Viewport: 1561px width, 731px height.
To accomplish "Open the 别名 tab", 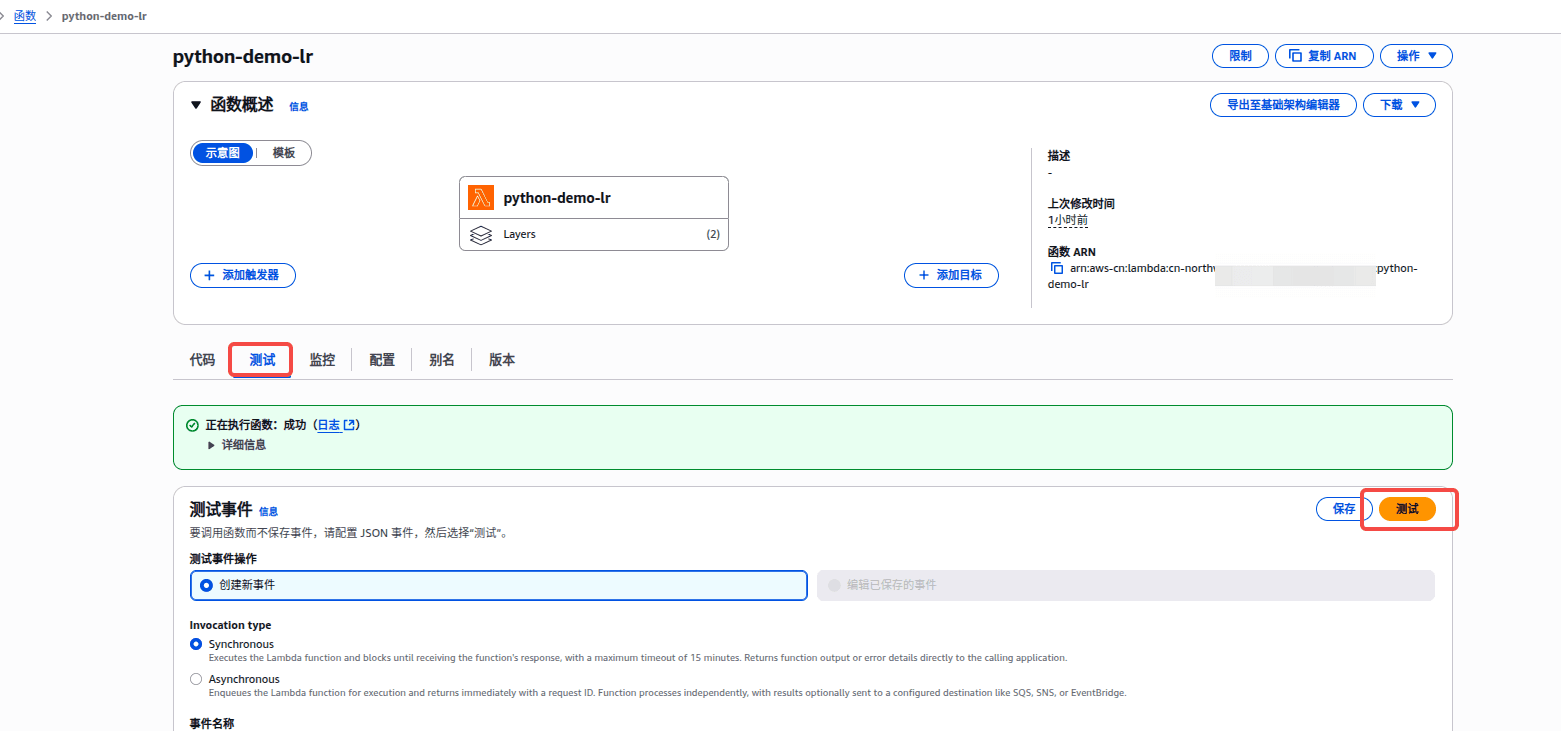I will coord(442,360).
